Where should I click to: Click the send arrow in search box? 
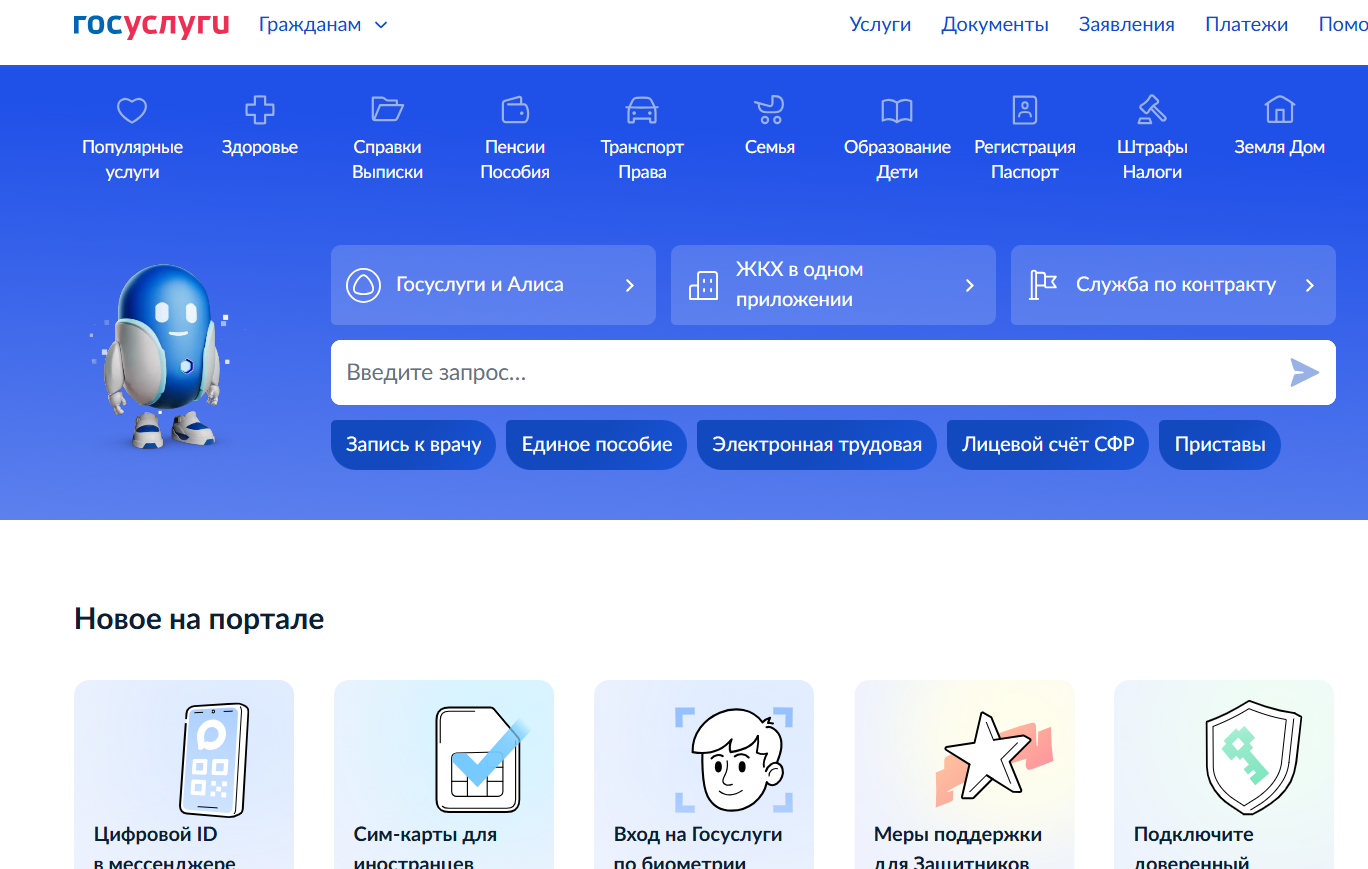1304,373
